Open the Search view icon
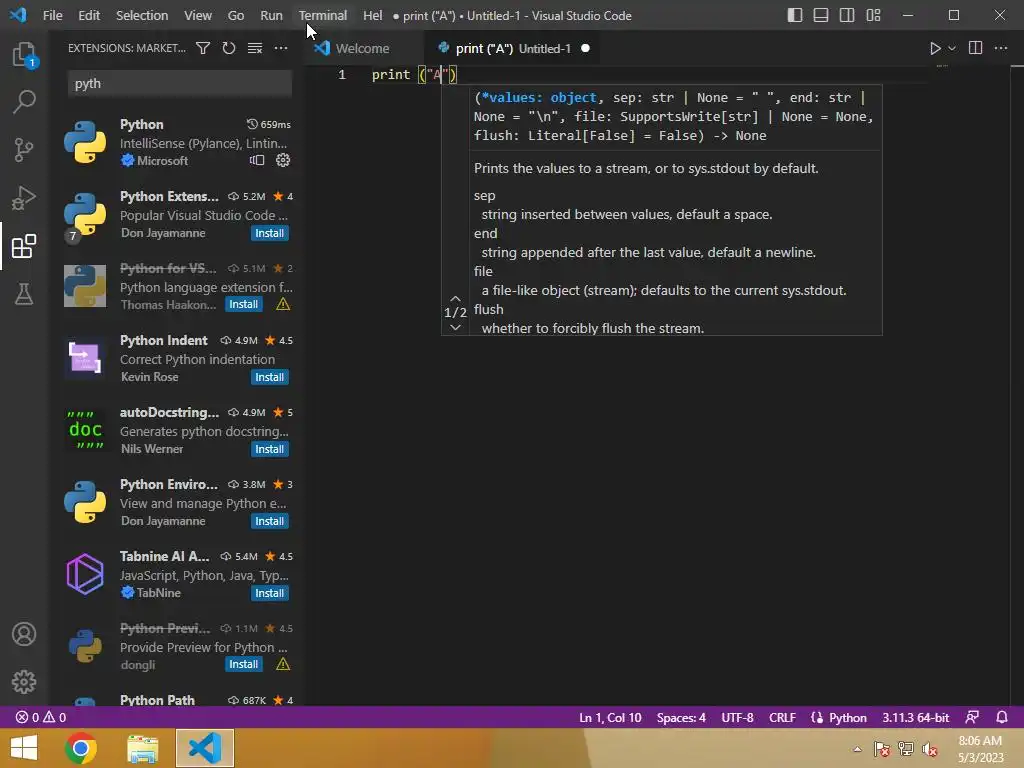The width and height of the screenshot is (1024, 768). pyautogui.click(x=24, y=102)
